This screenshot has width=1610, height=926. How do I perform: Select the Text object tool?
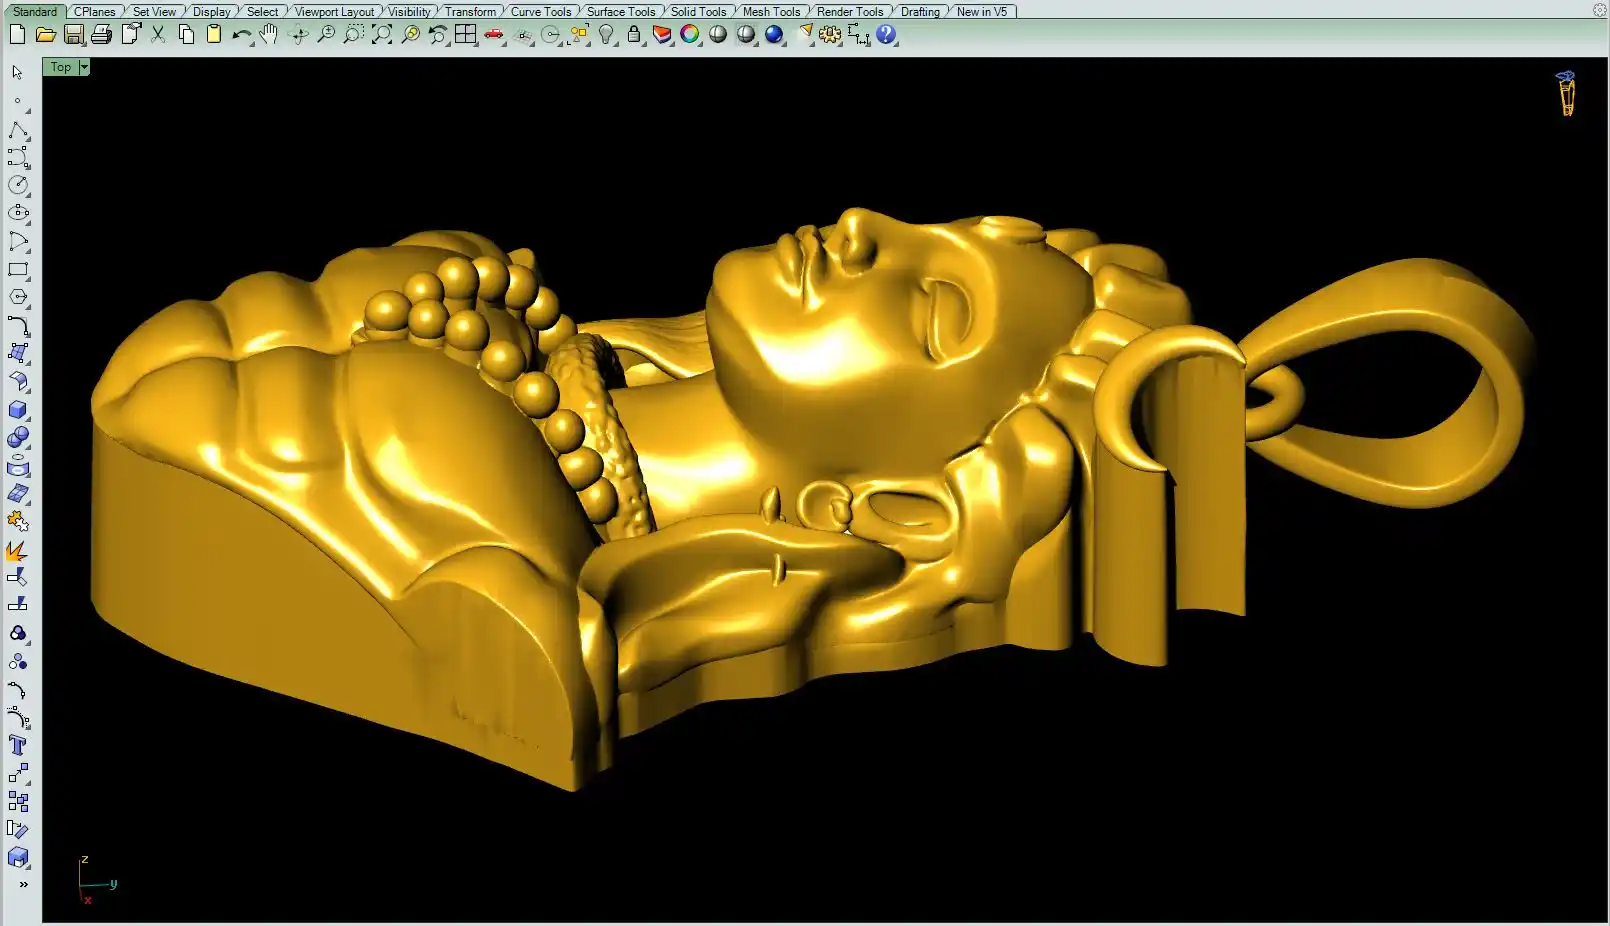click(x=18, y=745)
